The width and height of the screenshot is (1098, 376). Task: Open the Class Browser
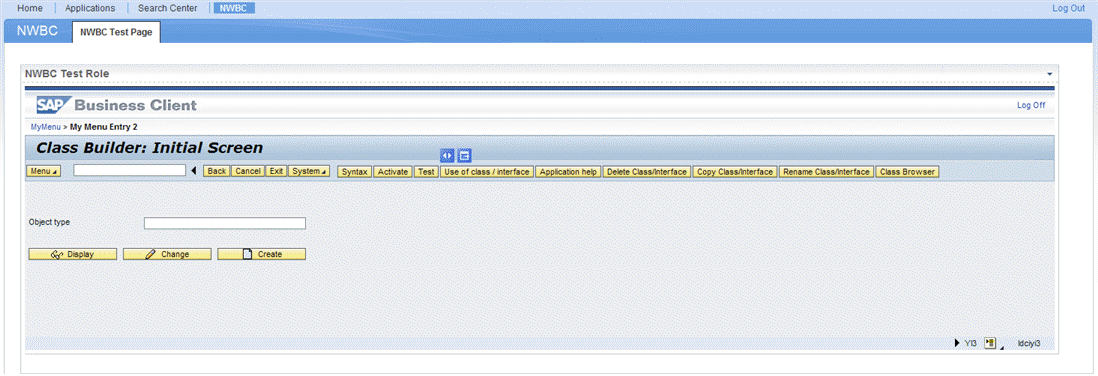click(908, 172)
